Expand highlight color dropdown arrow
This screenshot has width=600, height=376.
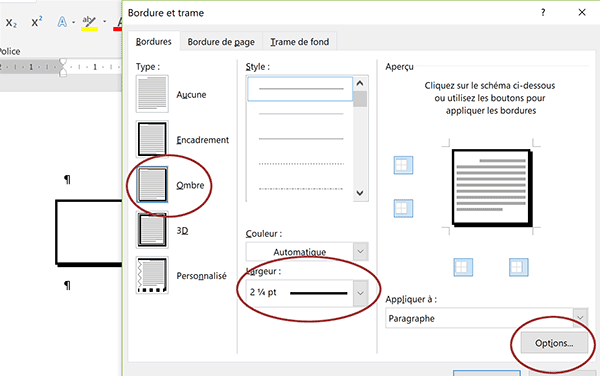point(104,22)
